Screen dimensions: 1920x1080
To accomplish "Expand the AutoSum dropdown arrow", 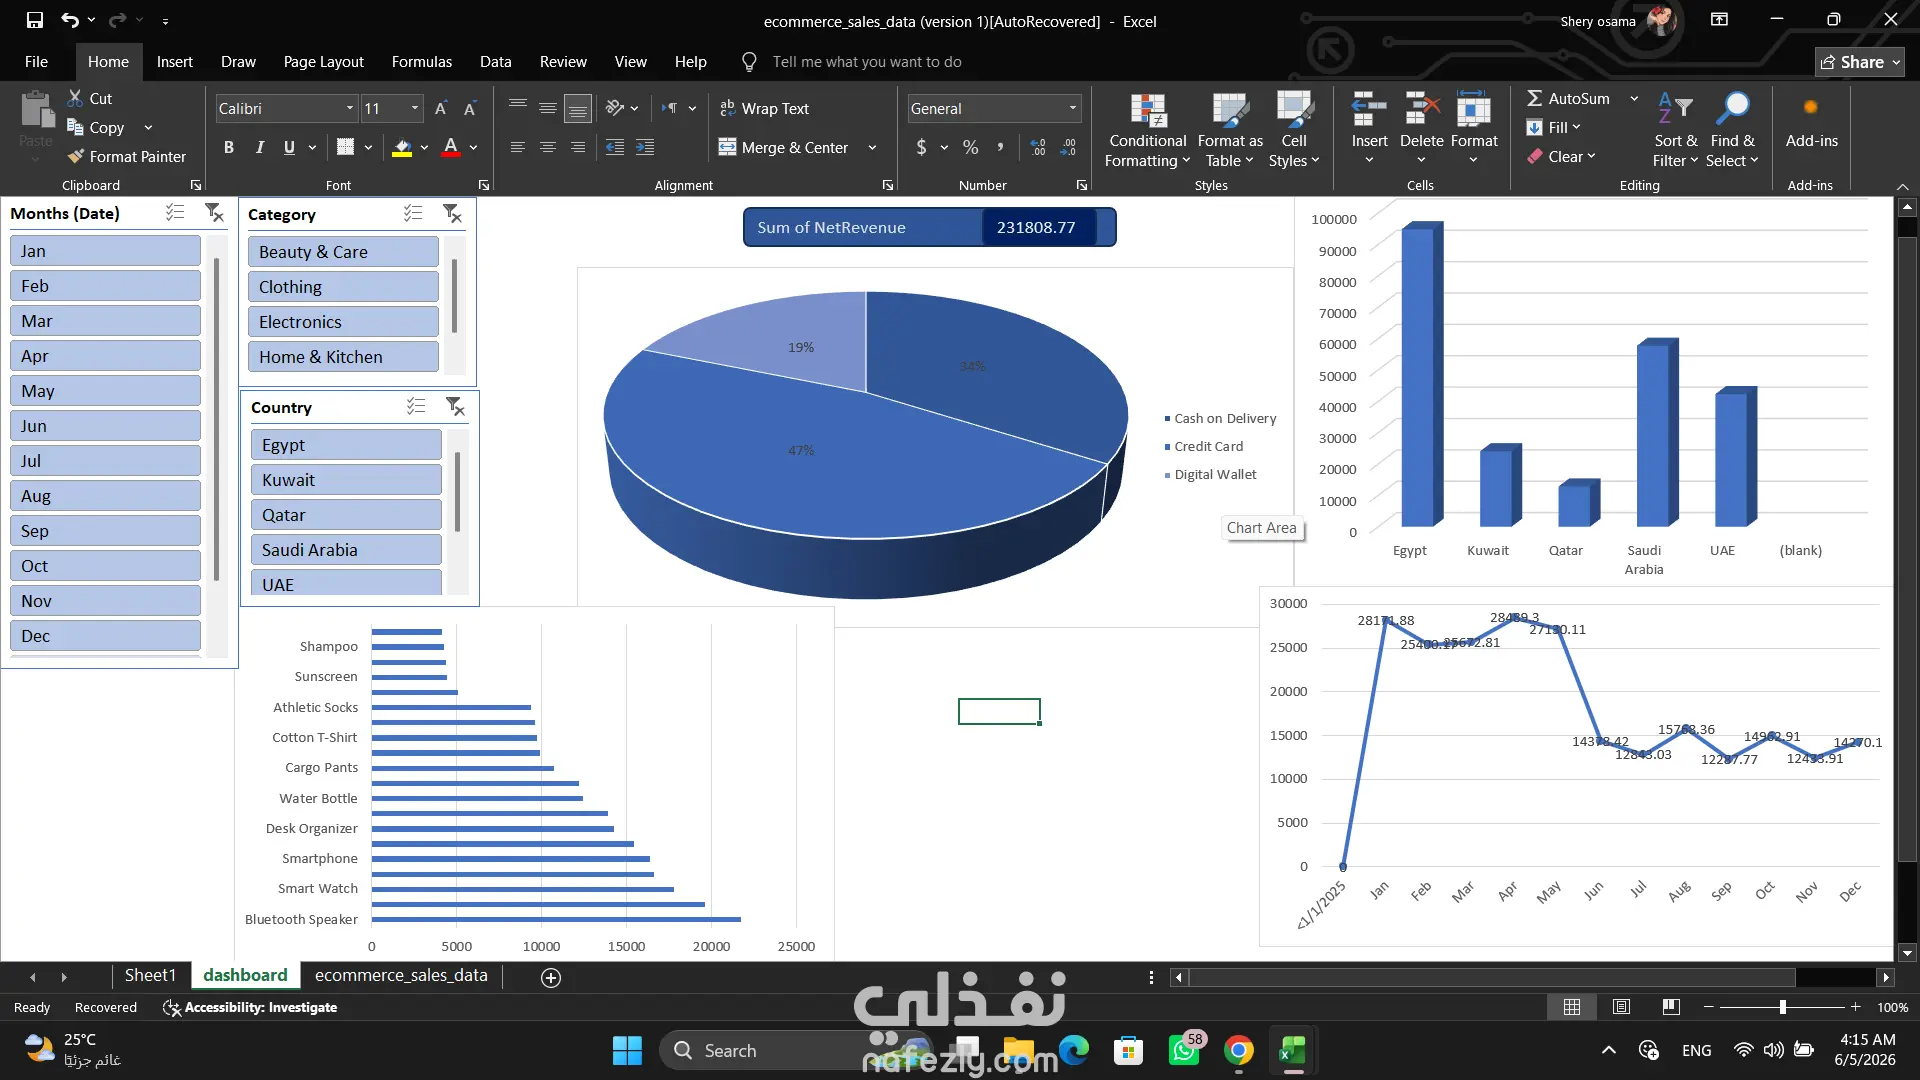I will pyautogui.click(x=1634, y=98).
